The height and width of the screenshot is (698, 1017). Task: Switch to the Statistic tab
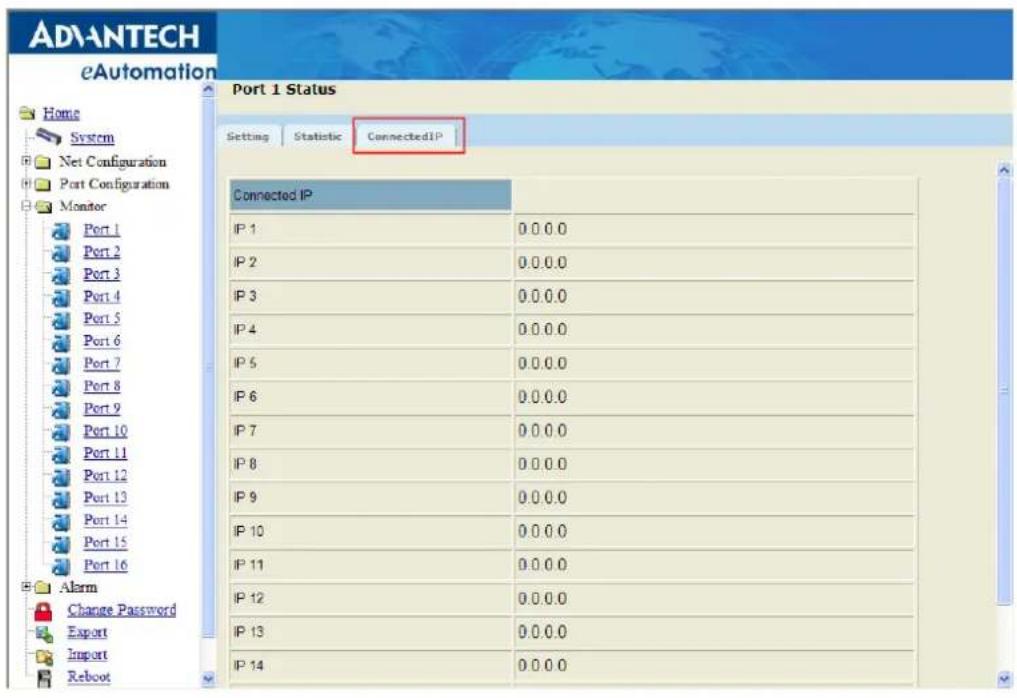click(x=317, y=136)
